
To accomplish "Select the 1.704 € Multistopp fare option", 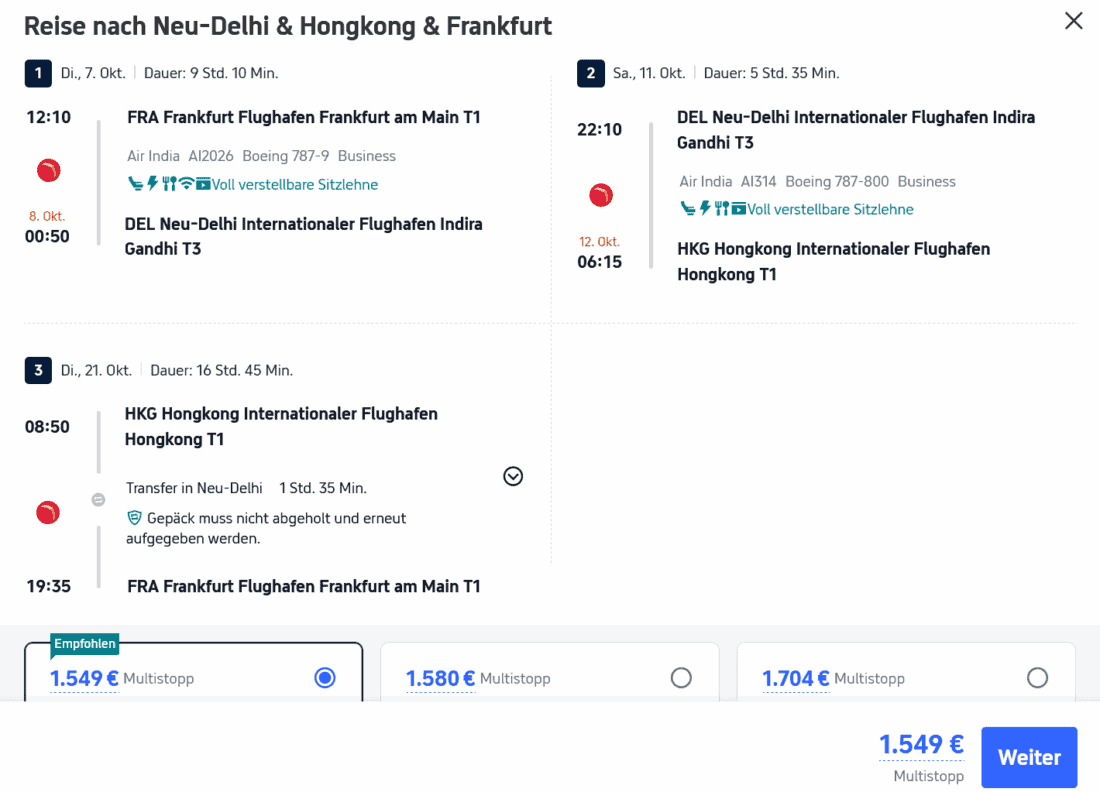I will 1037,678.
